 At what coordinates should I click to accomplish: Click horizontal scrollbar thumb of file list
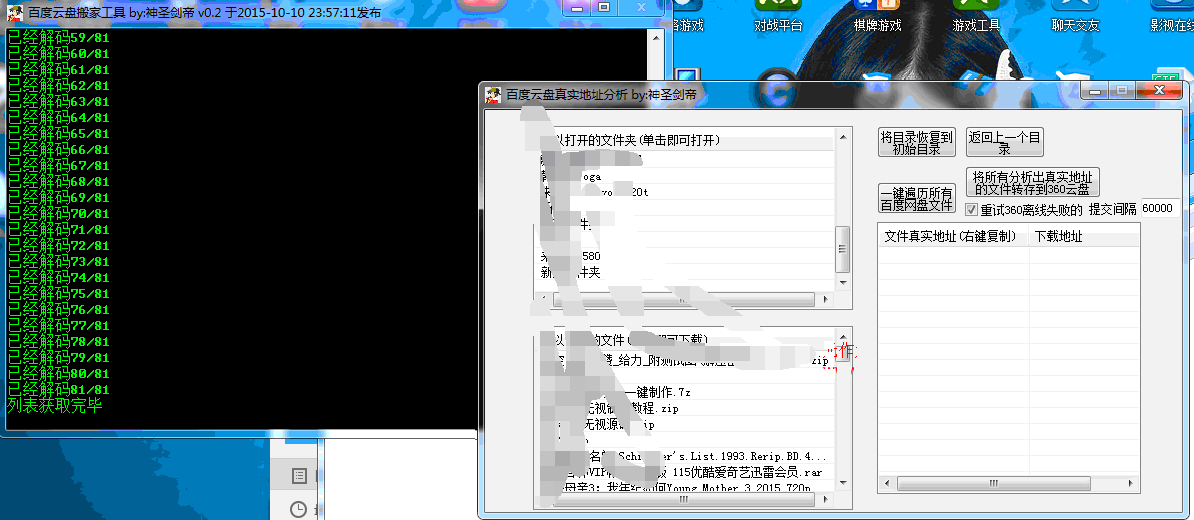click(684, 499)
